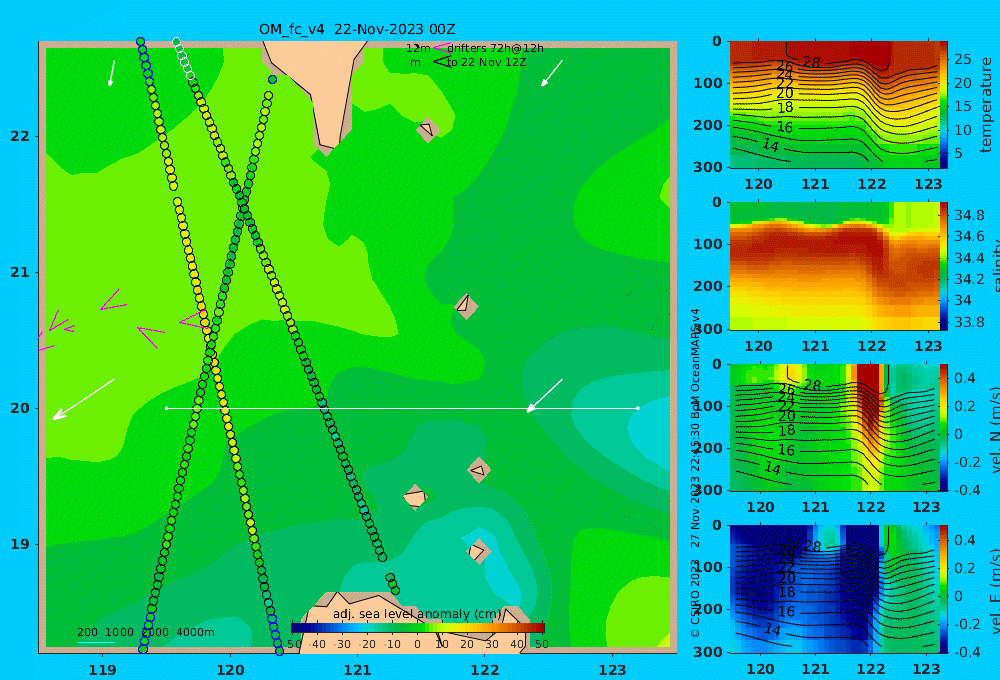Click the main map latitude label 19

(20, 544)
